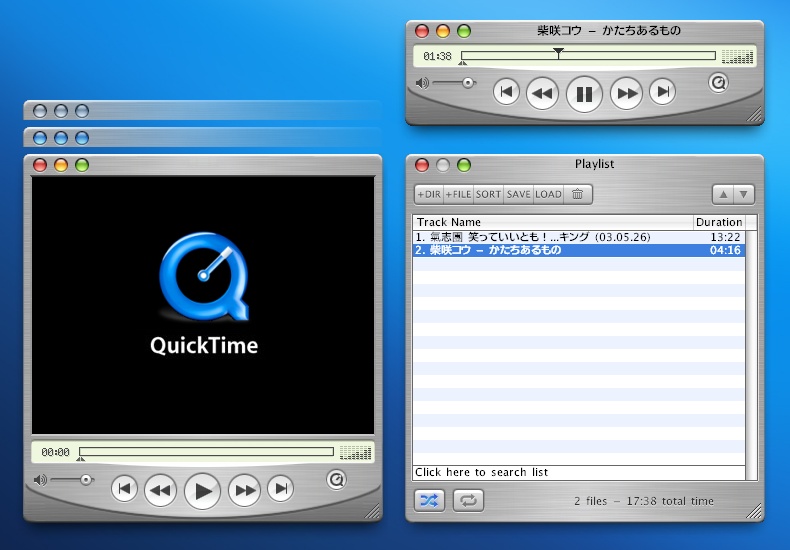This screenshot has width=790, height=550.
Task: Move selected track down with down arrow
Action: pos(744,194)
